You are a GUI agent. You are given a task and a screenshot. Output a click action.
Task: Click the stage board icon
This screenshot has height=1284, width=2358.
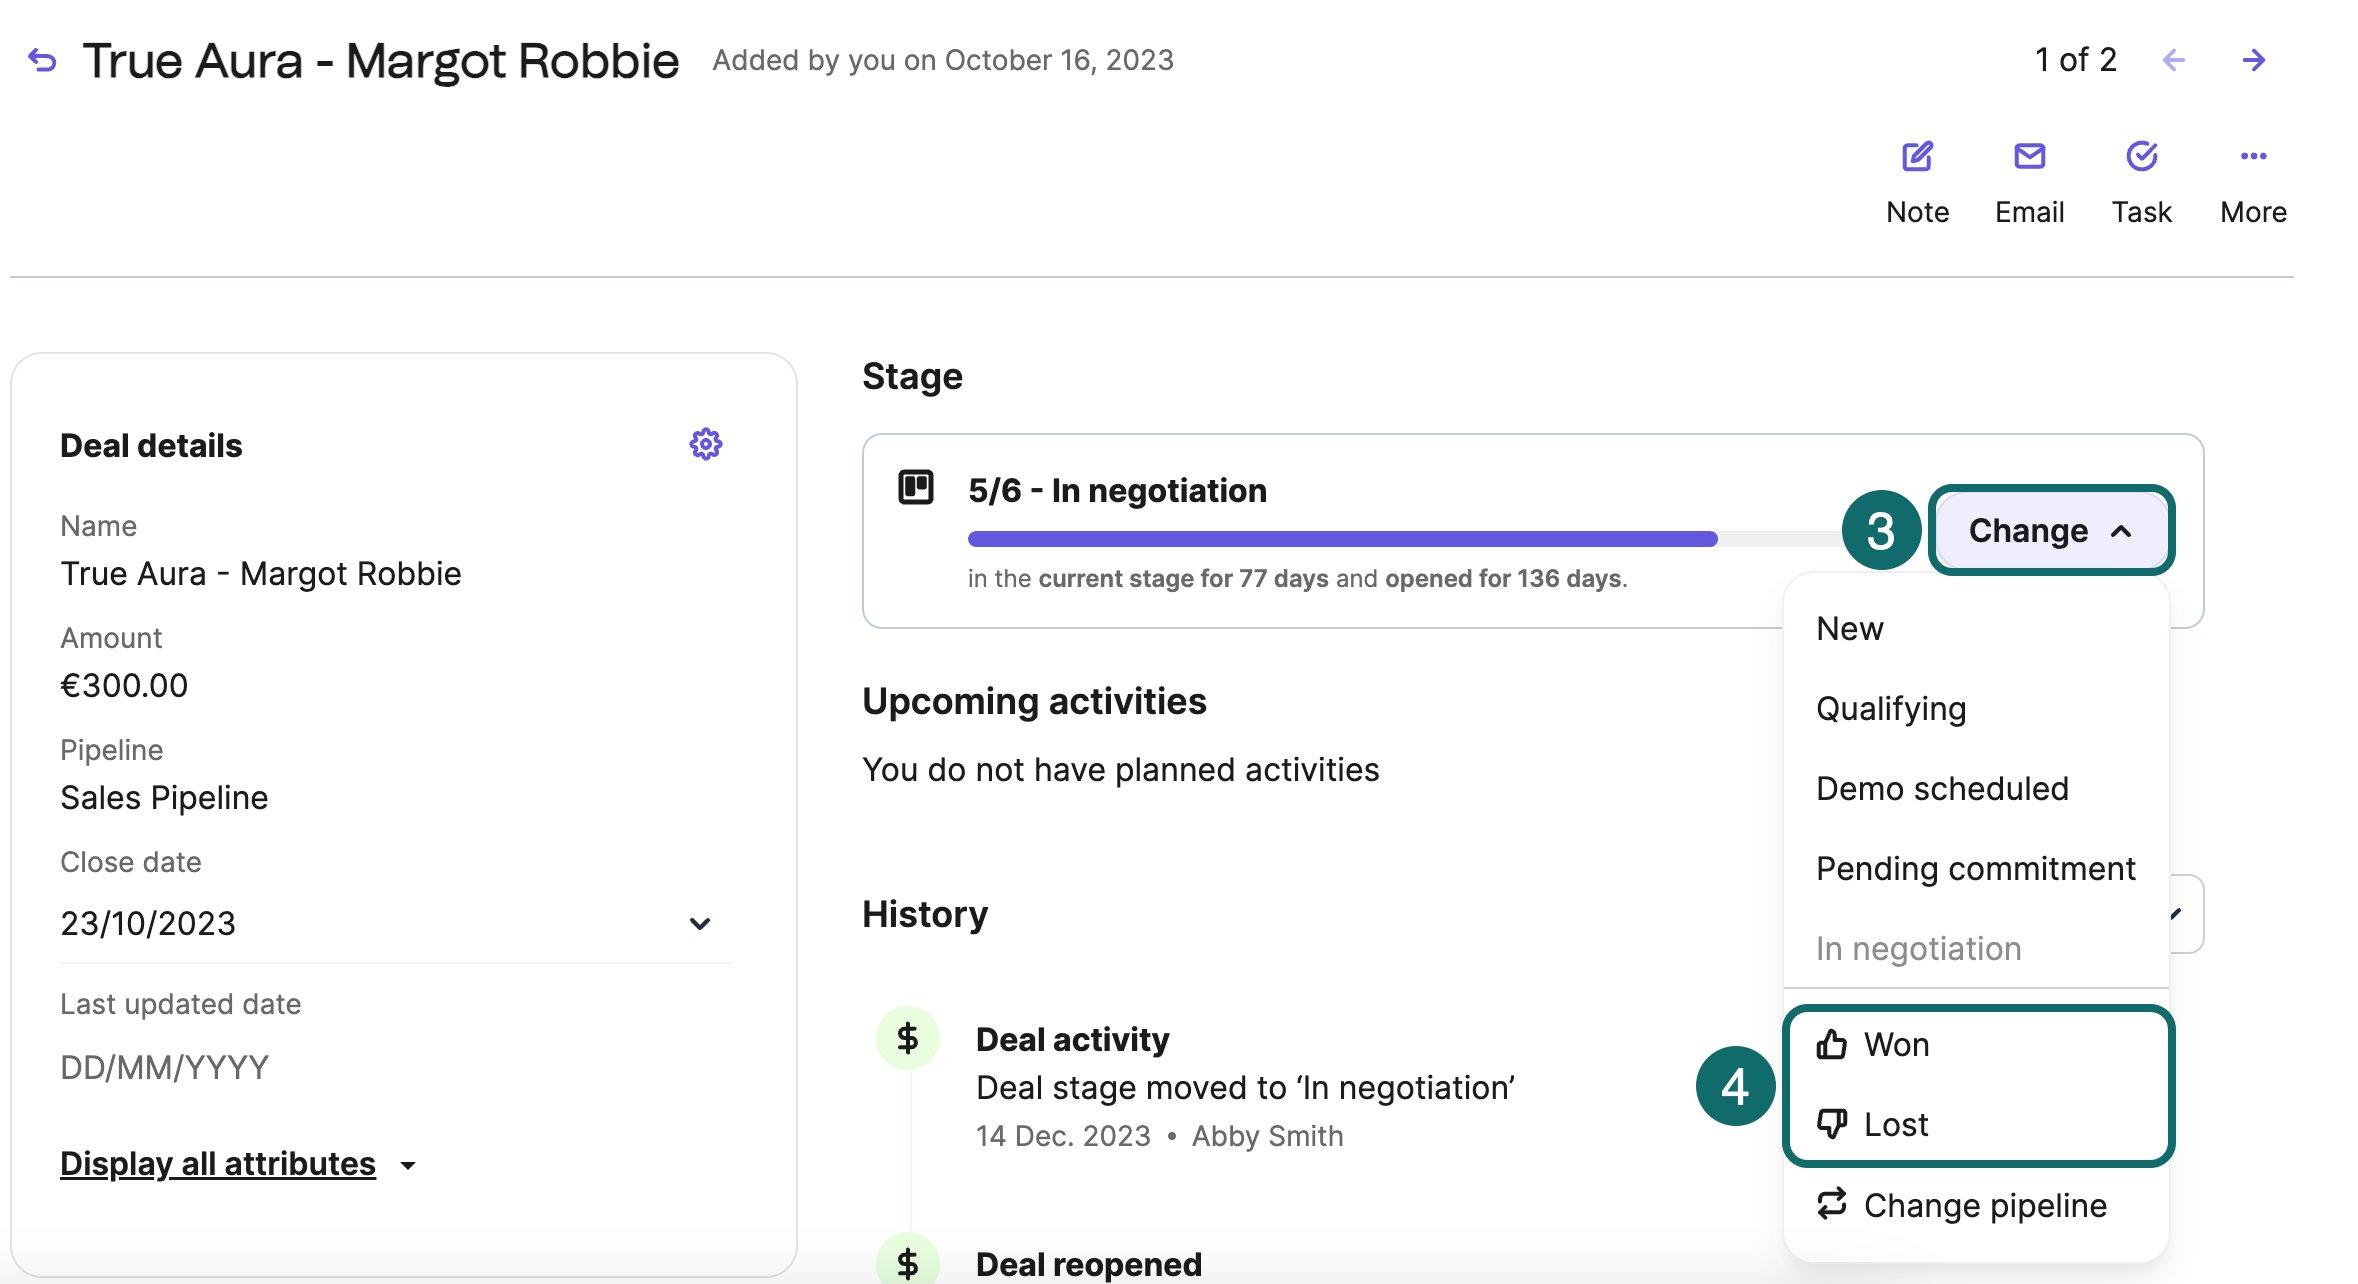point(915,488)
